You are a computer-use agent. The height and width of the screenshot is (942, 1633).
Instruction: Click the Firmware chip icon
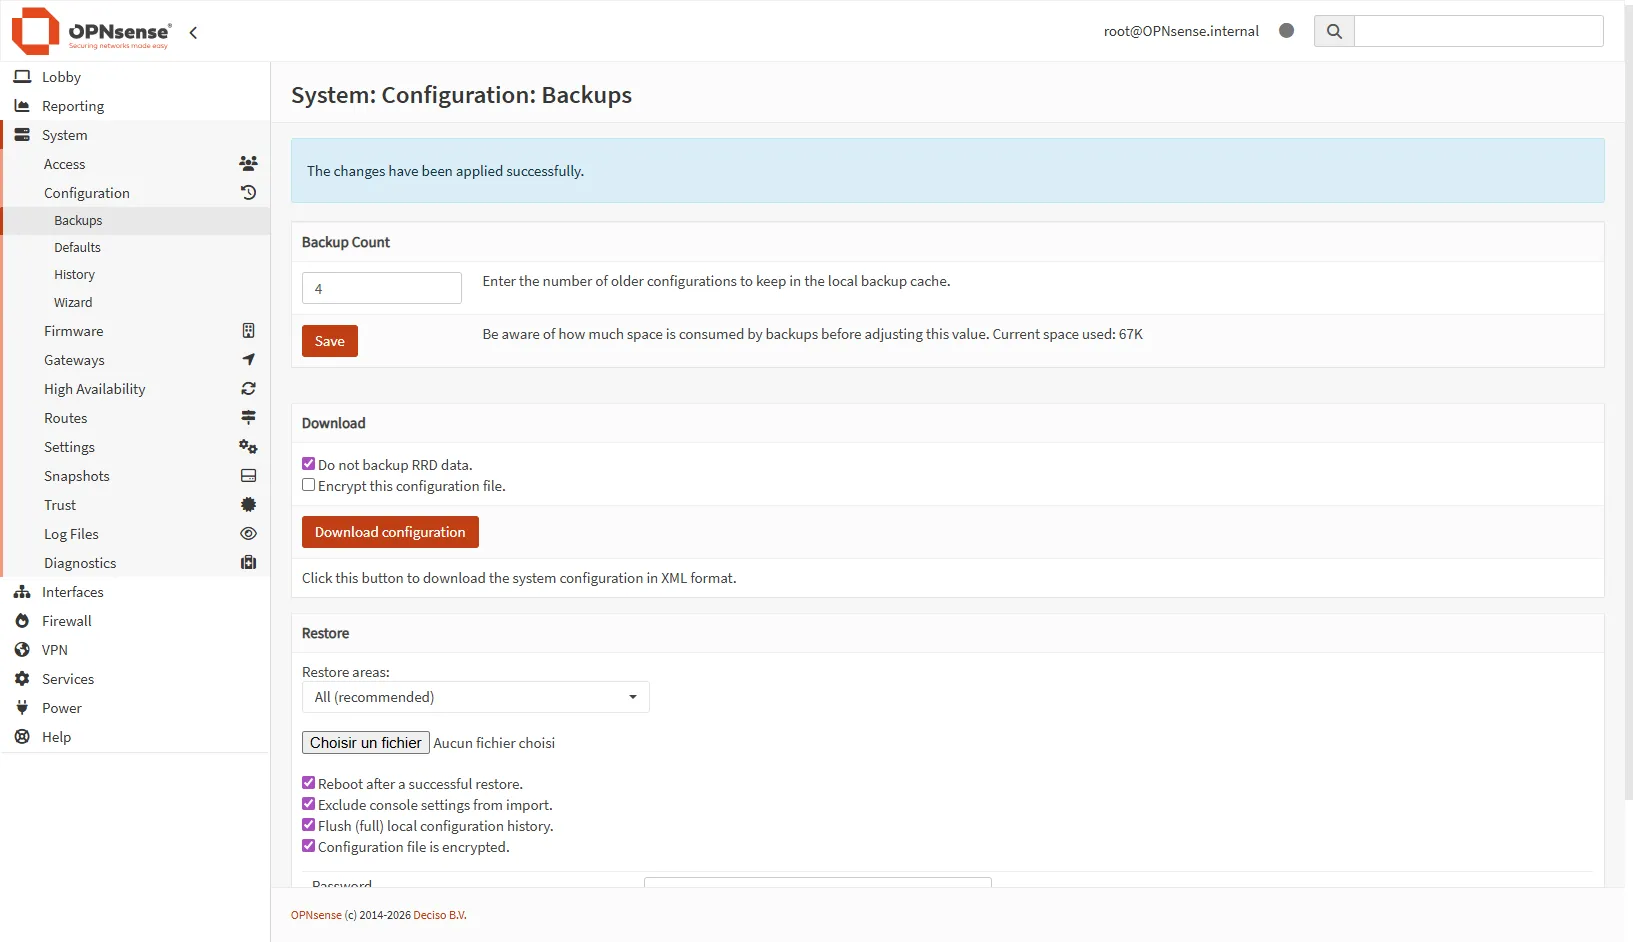248,331
